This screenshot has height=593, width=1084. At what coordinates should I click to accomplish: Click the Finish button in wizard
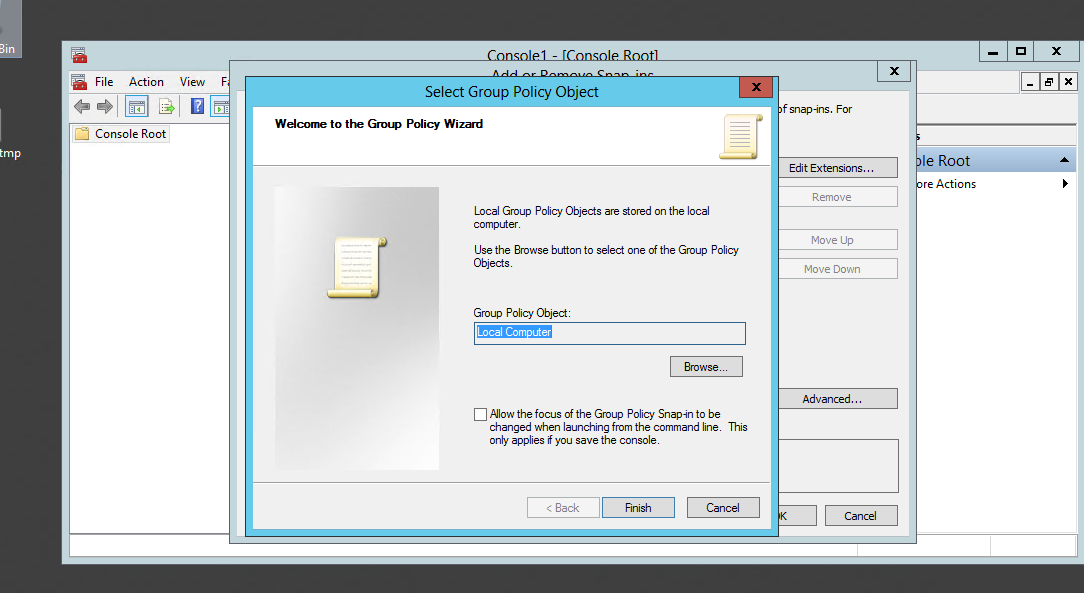pos(638,508)
